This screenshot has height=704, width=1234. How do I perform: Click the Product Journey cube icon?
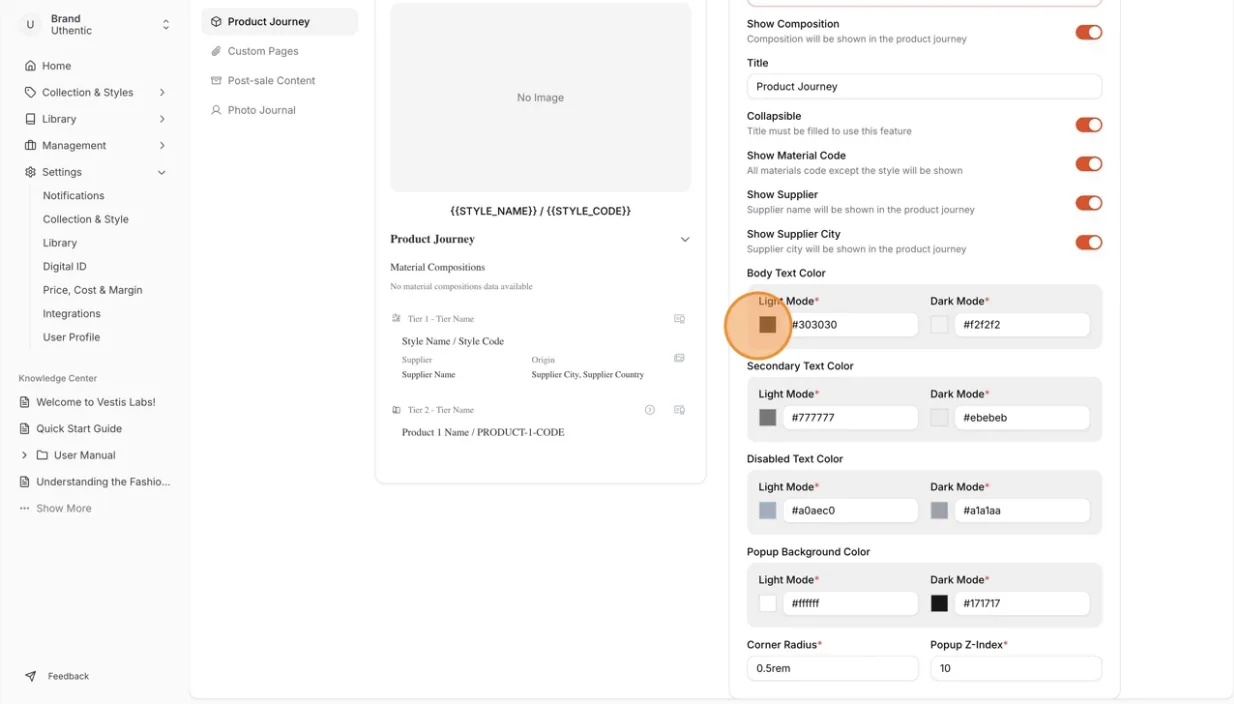[x=216, y=21]
